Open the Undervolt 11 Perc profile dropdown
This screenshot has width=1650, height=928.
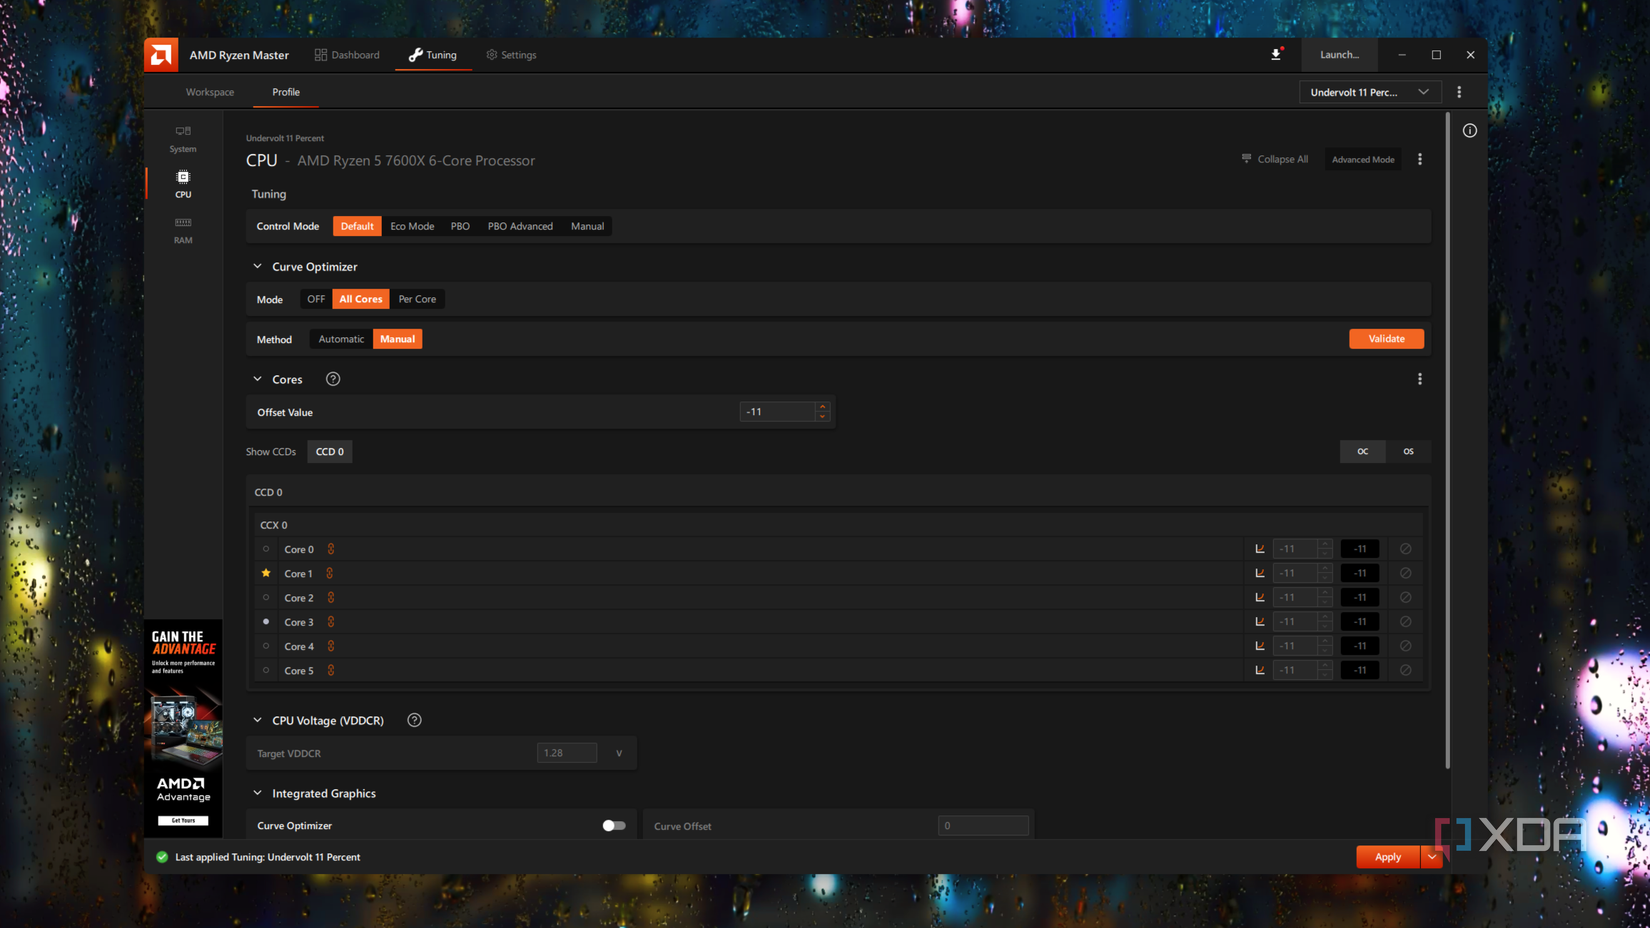(x=1370, y=92)
